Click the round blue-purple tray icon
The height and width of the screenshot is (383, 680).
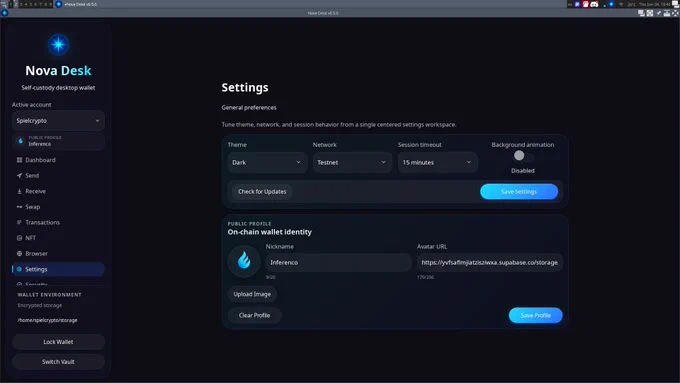pos(577,4)
